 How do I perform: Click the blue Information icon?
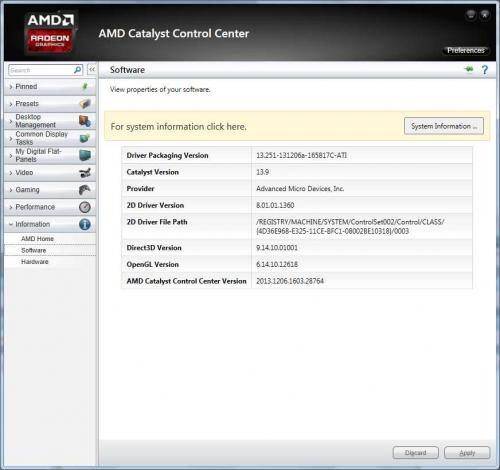point(85,224)
